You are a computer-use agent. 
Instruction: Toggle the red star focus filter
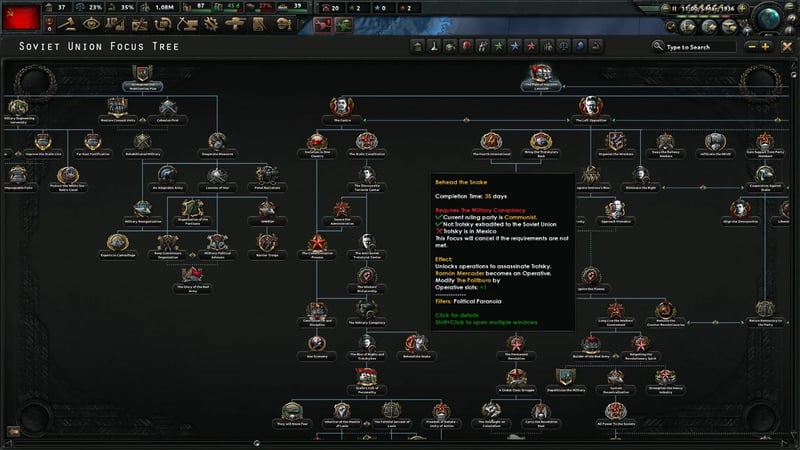tap(531, 46)
